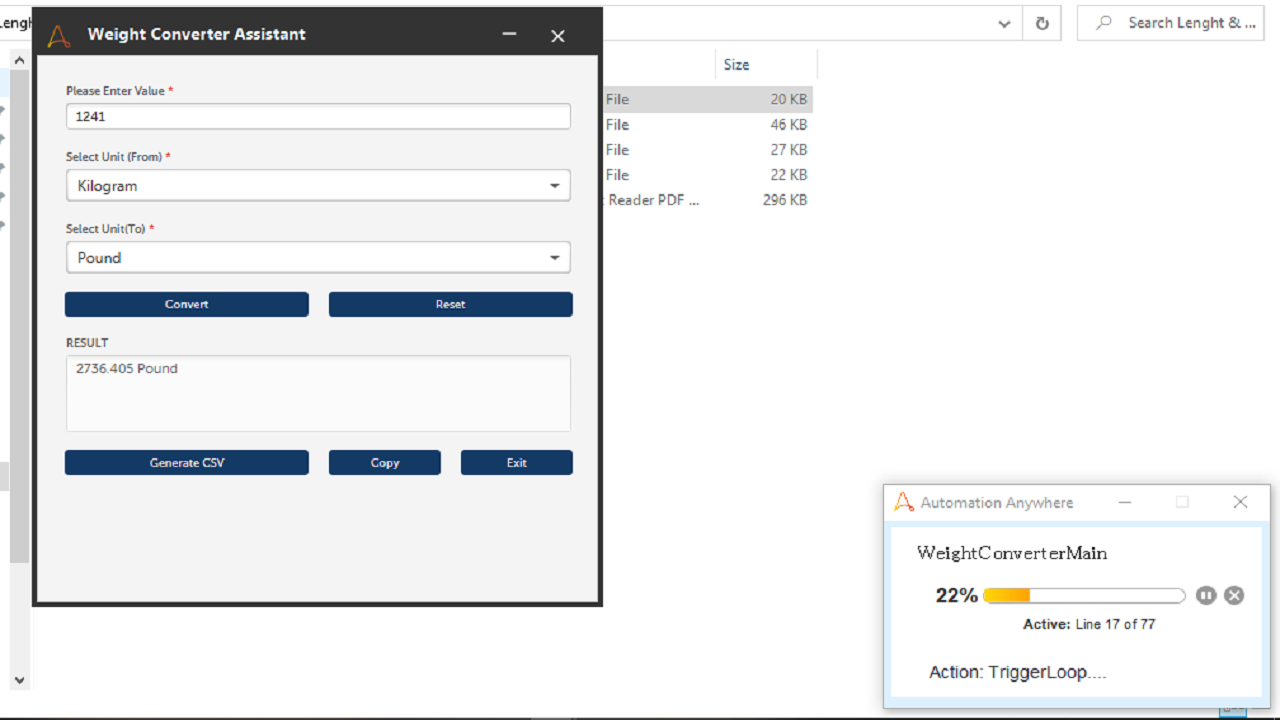Viewport: 1280px width, 720px height.
Task: Select the Reader PDF 296 KB file row
Action: click(708, 200)
